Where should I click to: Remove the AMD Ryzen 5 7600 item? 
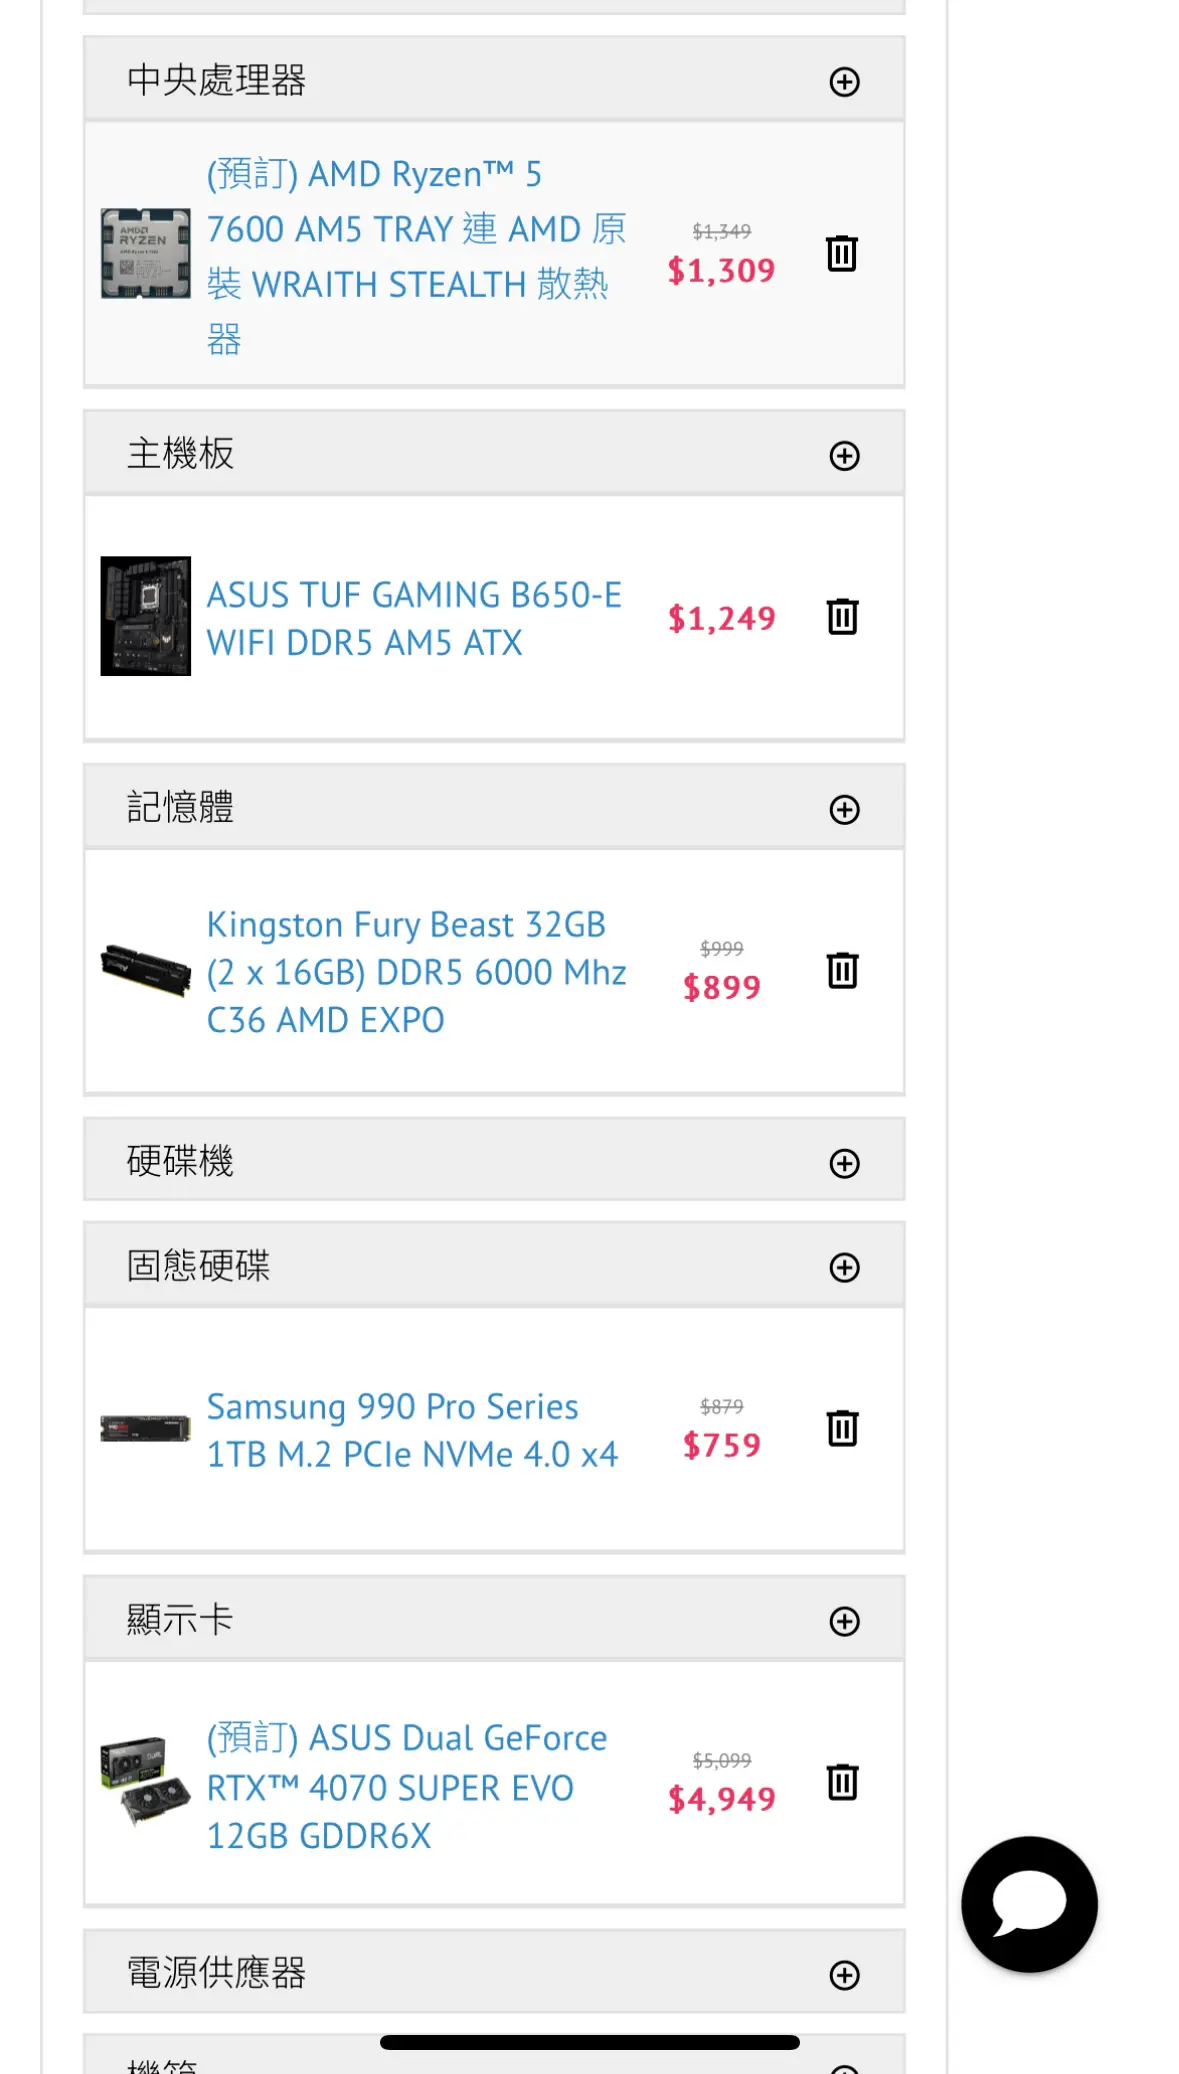point(842,253)
